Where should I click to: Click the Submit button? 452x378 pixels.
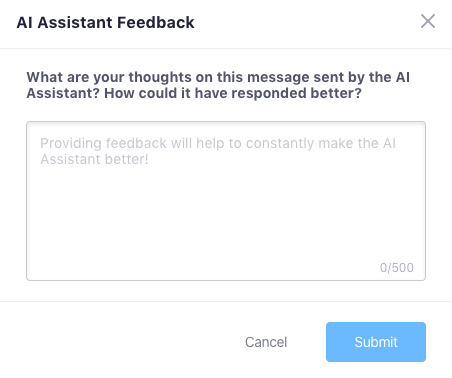(376, 342)
